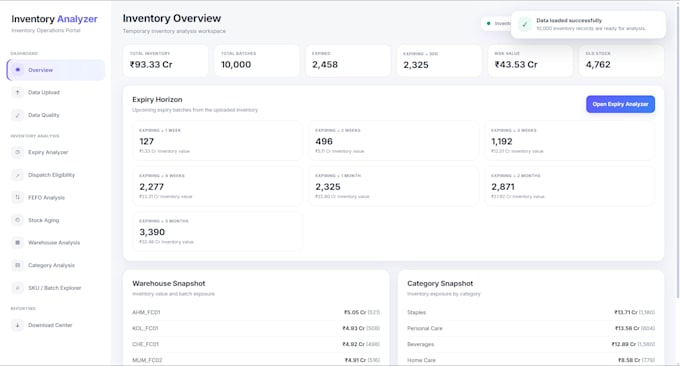Click the Warehouse Analysis icon

click(x=17, y=242)
